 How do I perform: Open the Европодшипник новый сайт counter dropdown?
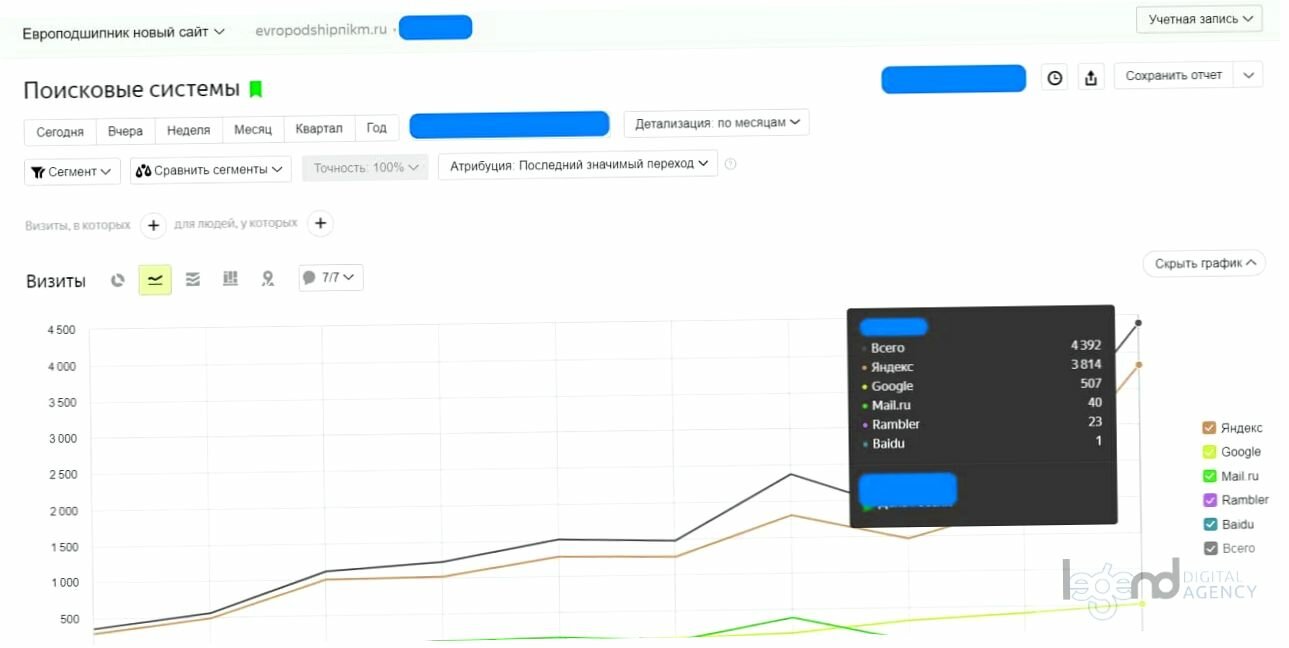123,32
